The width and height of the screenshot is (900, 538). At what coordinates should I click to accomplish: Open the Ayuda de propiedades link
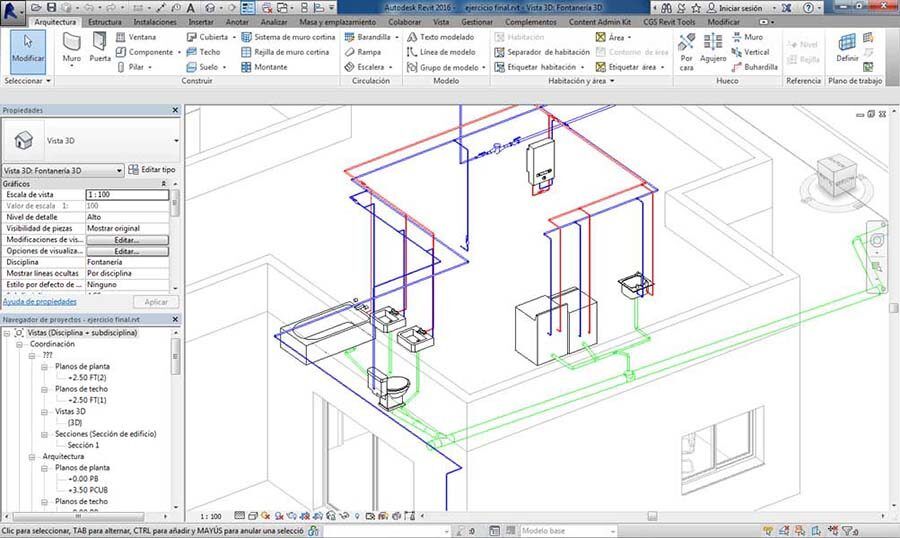pos(39,300)
